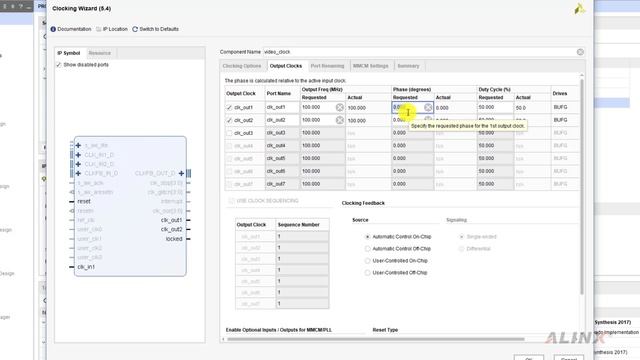Click the OK button

(529, 358)
